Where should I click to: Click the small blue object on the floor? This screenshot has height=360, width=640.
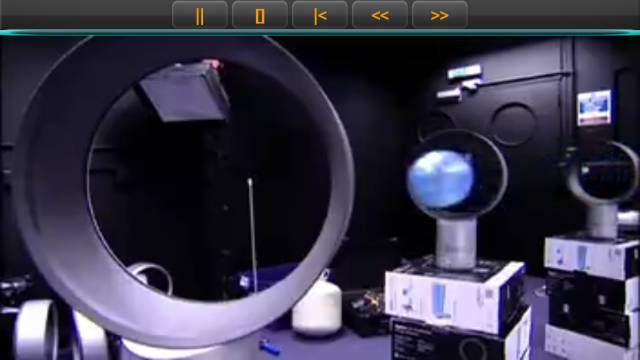(270, 347)
